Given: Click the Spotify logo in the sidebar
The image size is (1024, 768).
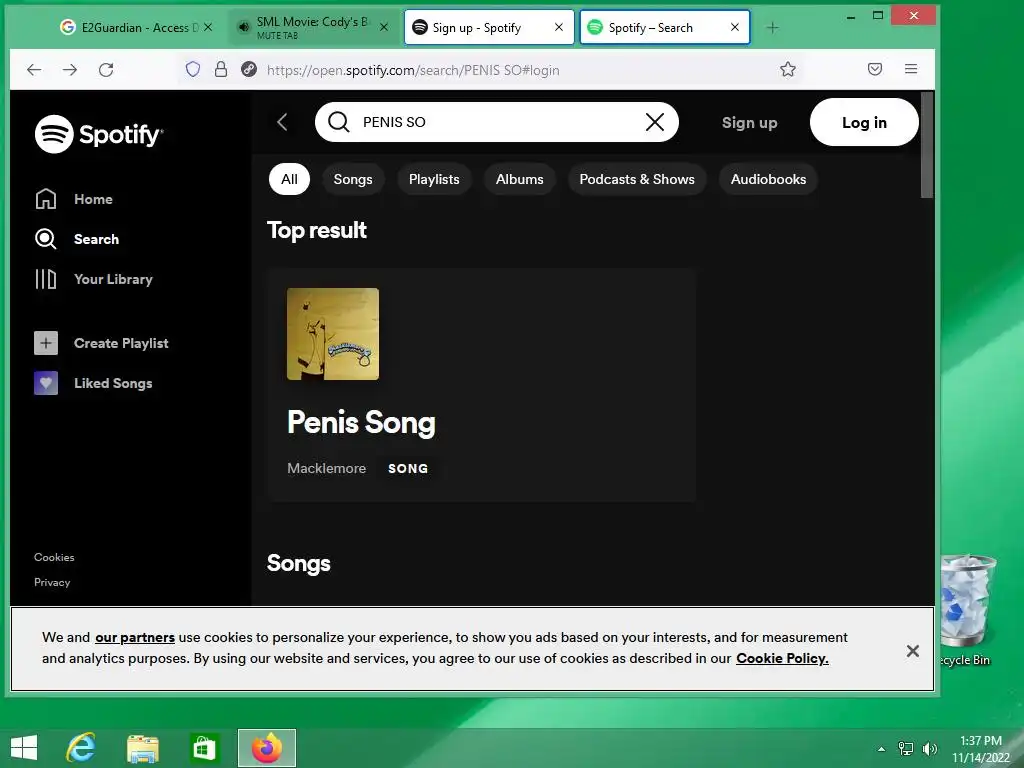Looking at the screenshot, I should point(99,135).
